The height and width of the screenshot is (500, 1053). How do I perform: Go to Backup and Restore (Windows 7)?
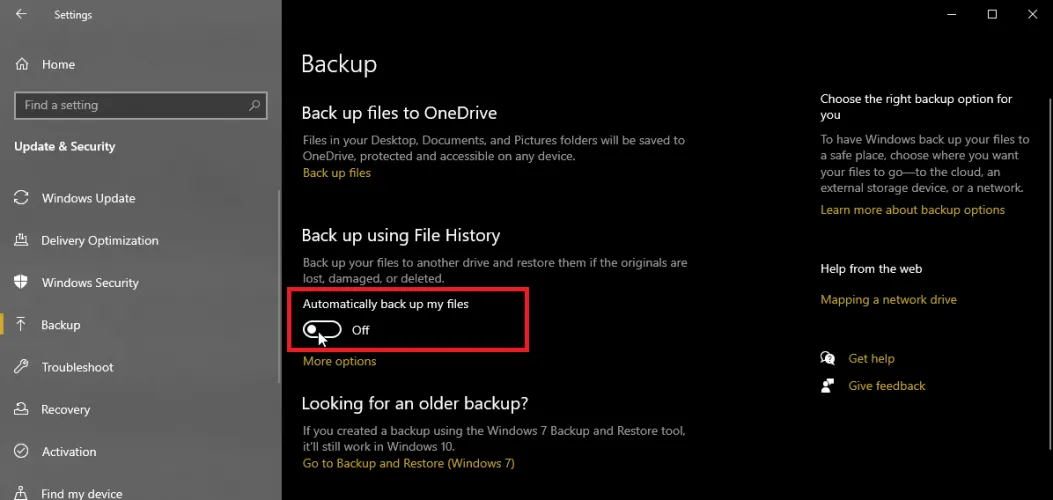pyautogui.click(x=408, y=463)
